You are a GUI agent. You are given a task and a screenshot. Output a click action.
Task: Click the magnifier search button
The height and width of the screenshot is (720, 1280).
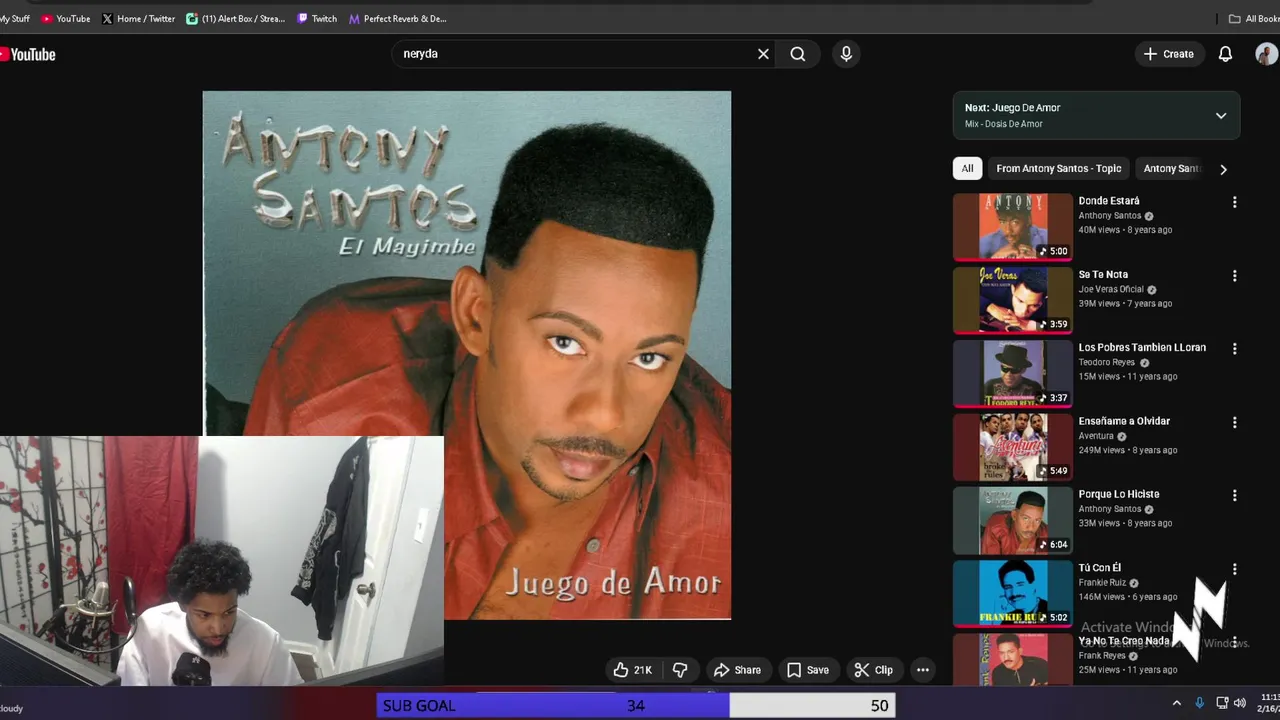[x=798, y=54]
